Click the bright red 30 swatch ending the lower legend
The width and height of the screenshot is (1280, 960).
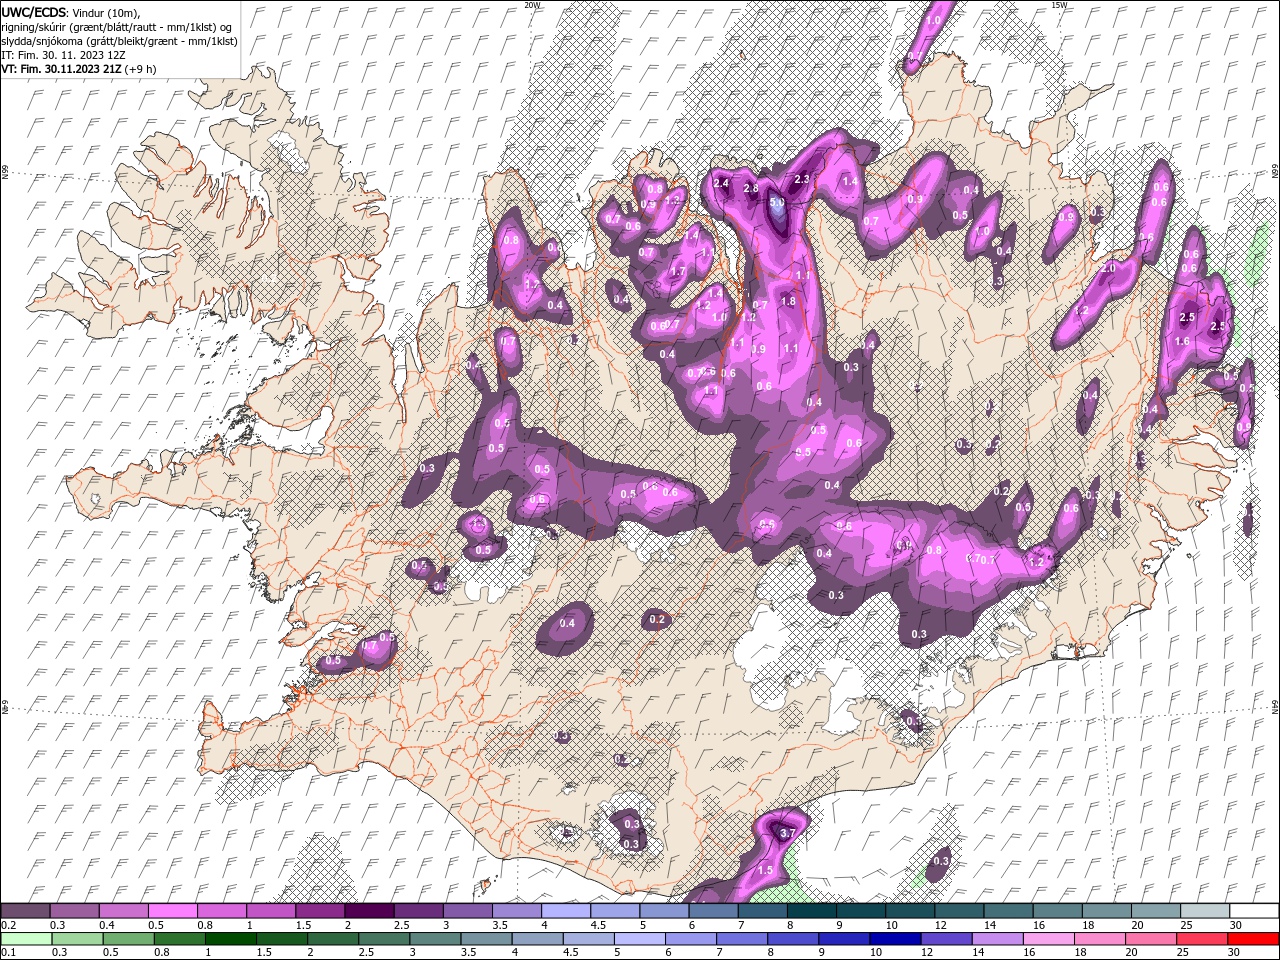tap(1253, 939)
